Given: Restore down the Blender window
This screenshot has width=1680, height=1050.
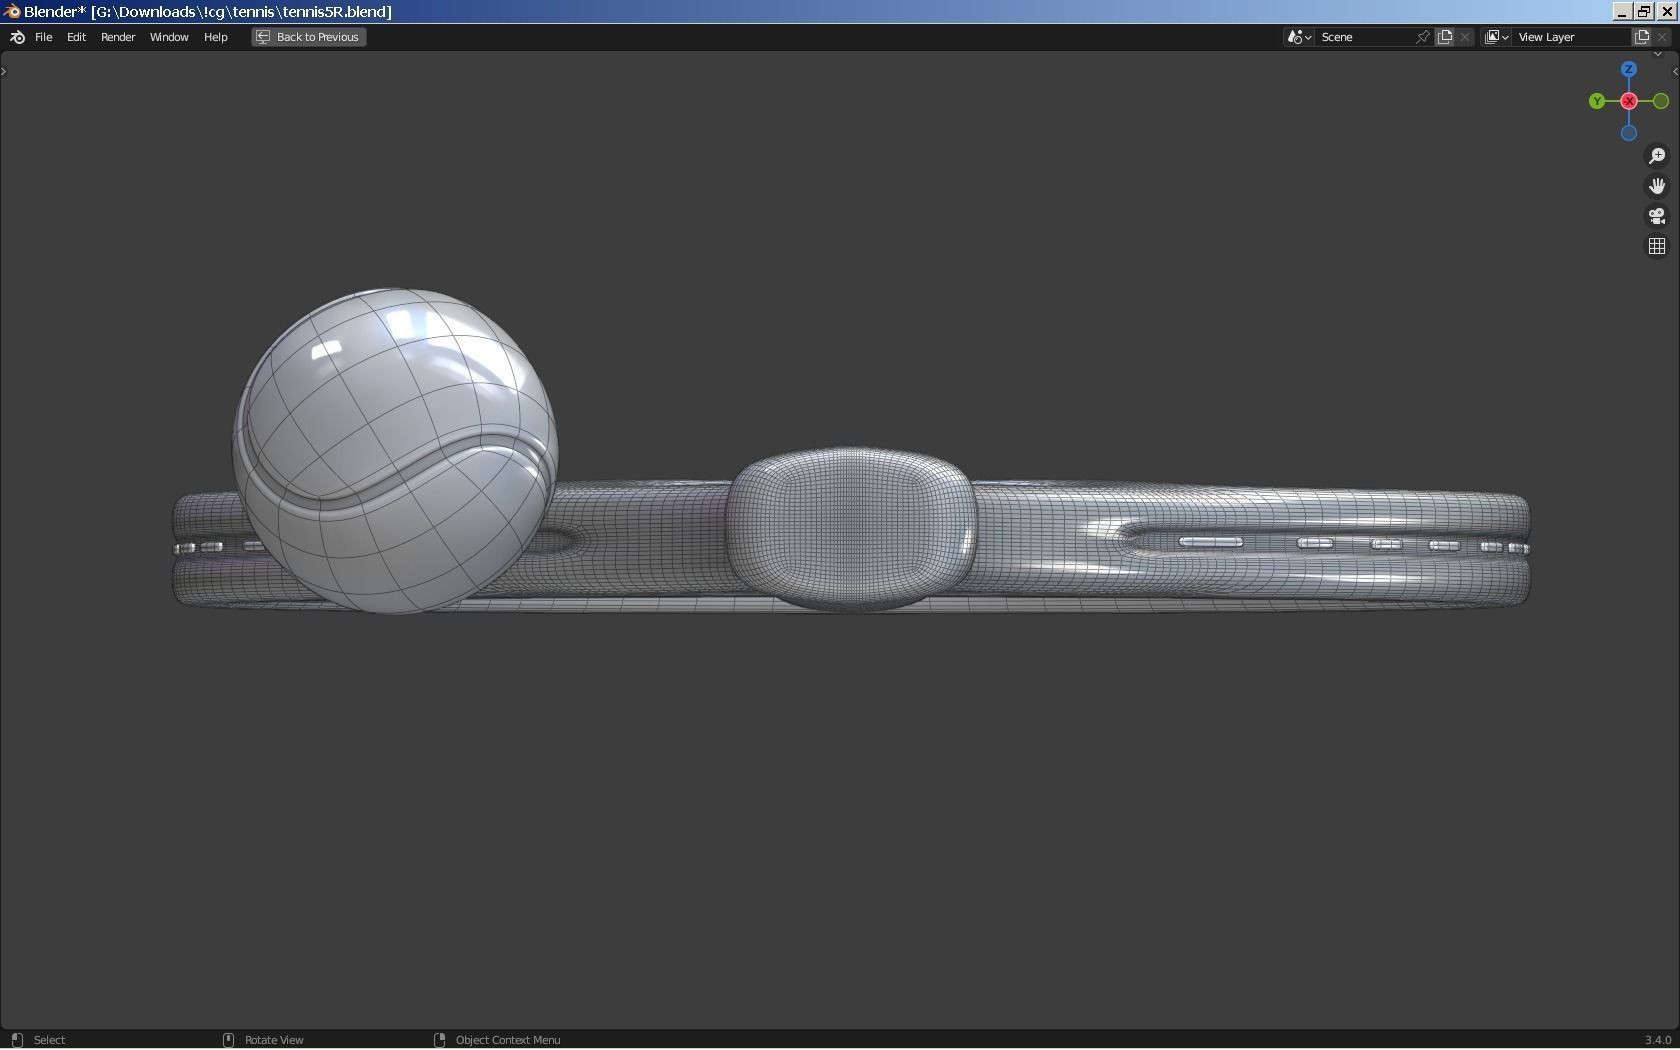Looking at the screenshot, I should pos(1644,12).
